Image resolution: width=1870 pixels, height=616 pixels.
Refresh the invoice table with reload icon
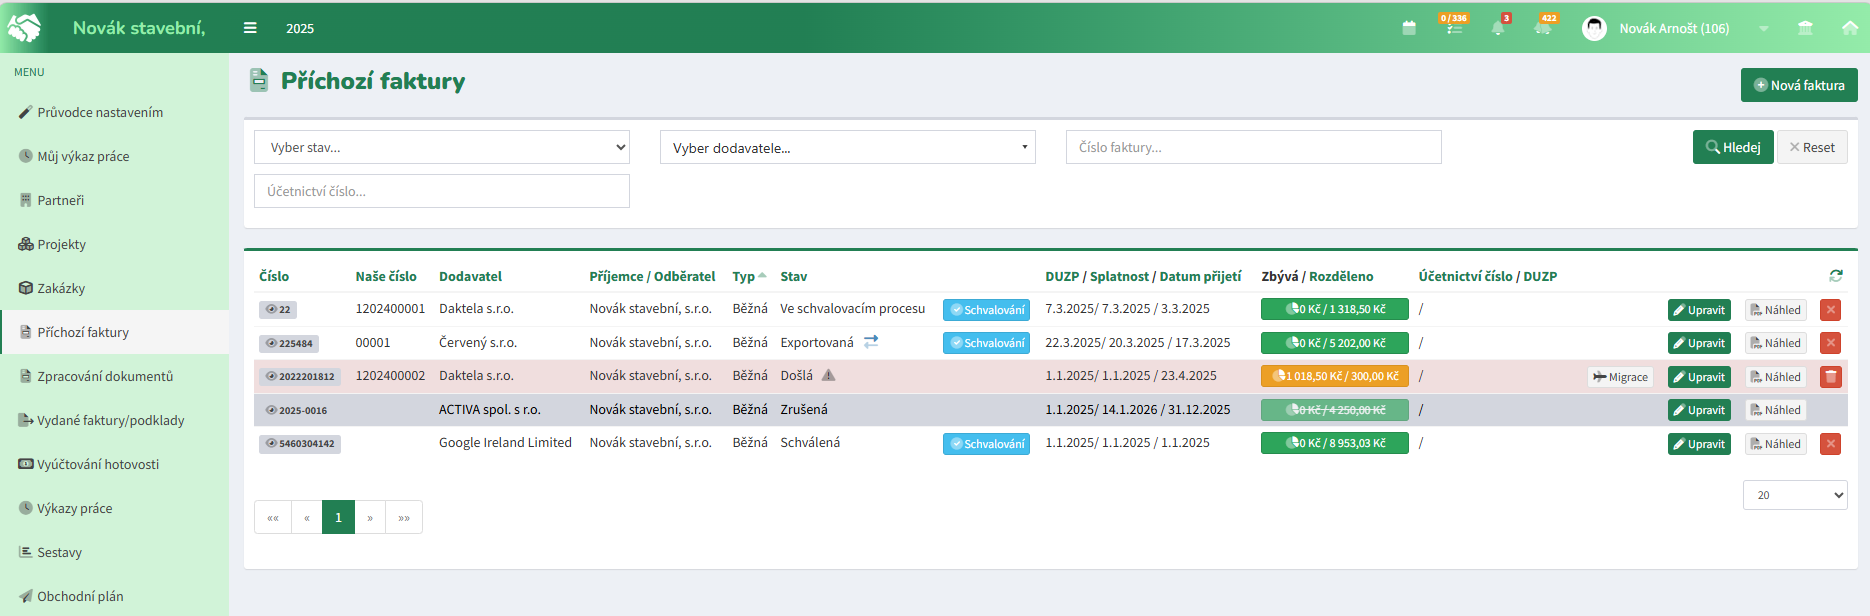1836,275
